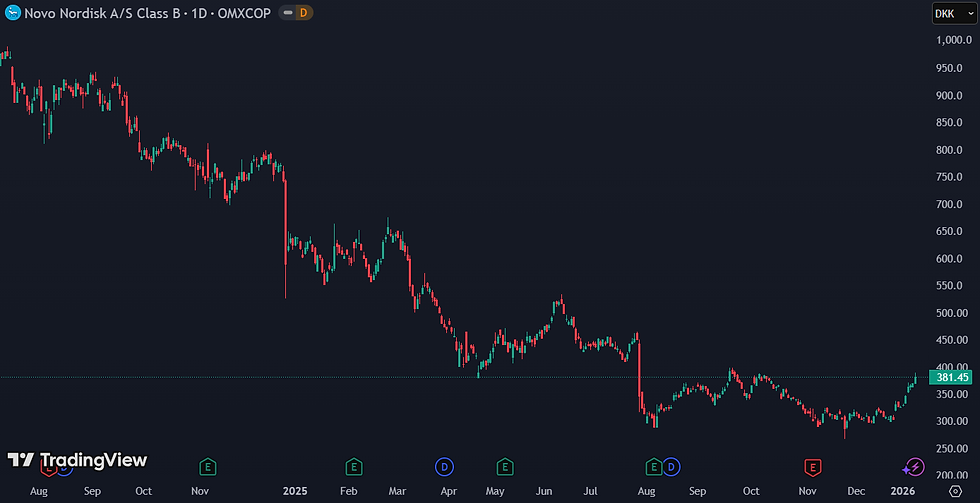The width and height of the screenshot is (980, 503).
Task: Open green E earnings marker above May
Action: coord(505,466)
